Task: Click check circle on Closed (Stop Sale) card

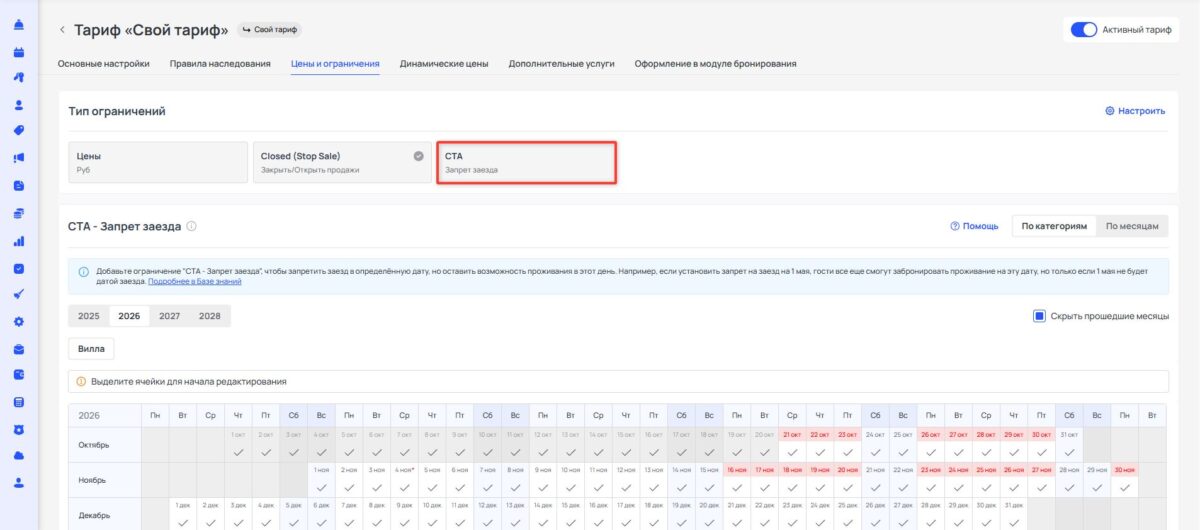Action: click(419, 156)
